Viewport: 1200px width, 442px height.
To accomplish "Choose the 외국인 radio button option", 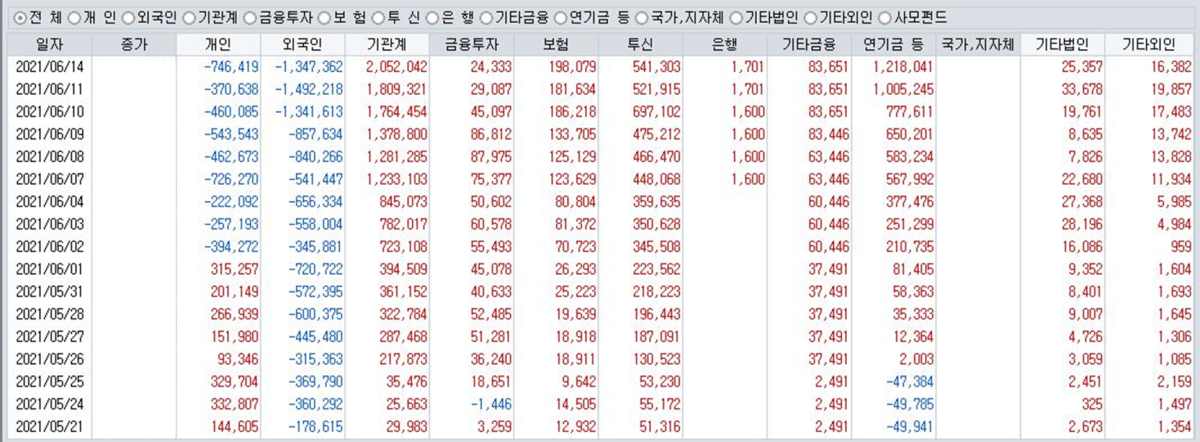I will click(128, 17).
